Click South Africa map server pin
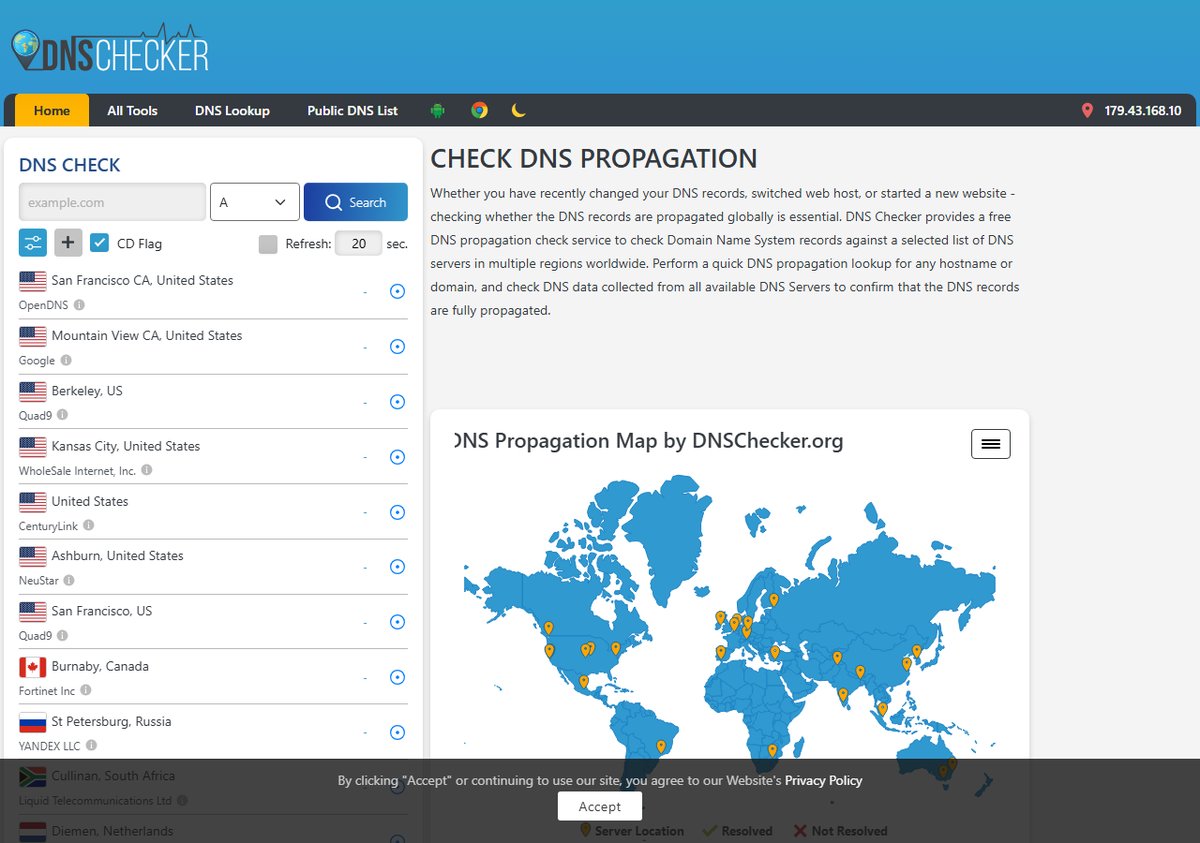1200x843 pixels. point(772,751)
